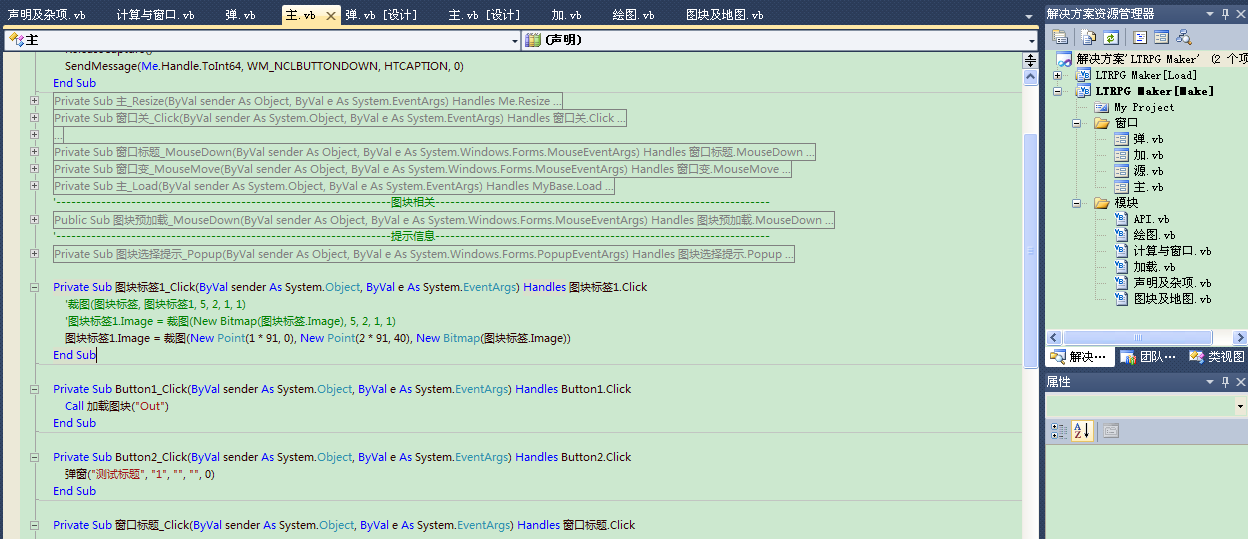The image size is (1248, 539).
Task: Select 声明及杂项.vb in Solution Explorer tree
Action: tap(1172, 283)
